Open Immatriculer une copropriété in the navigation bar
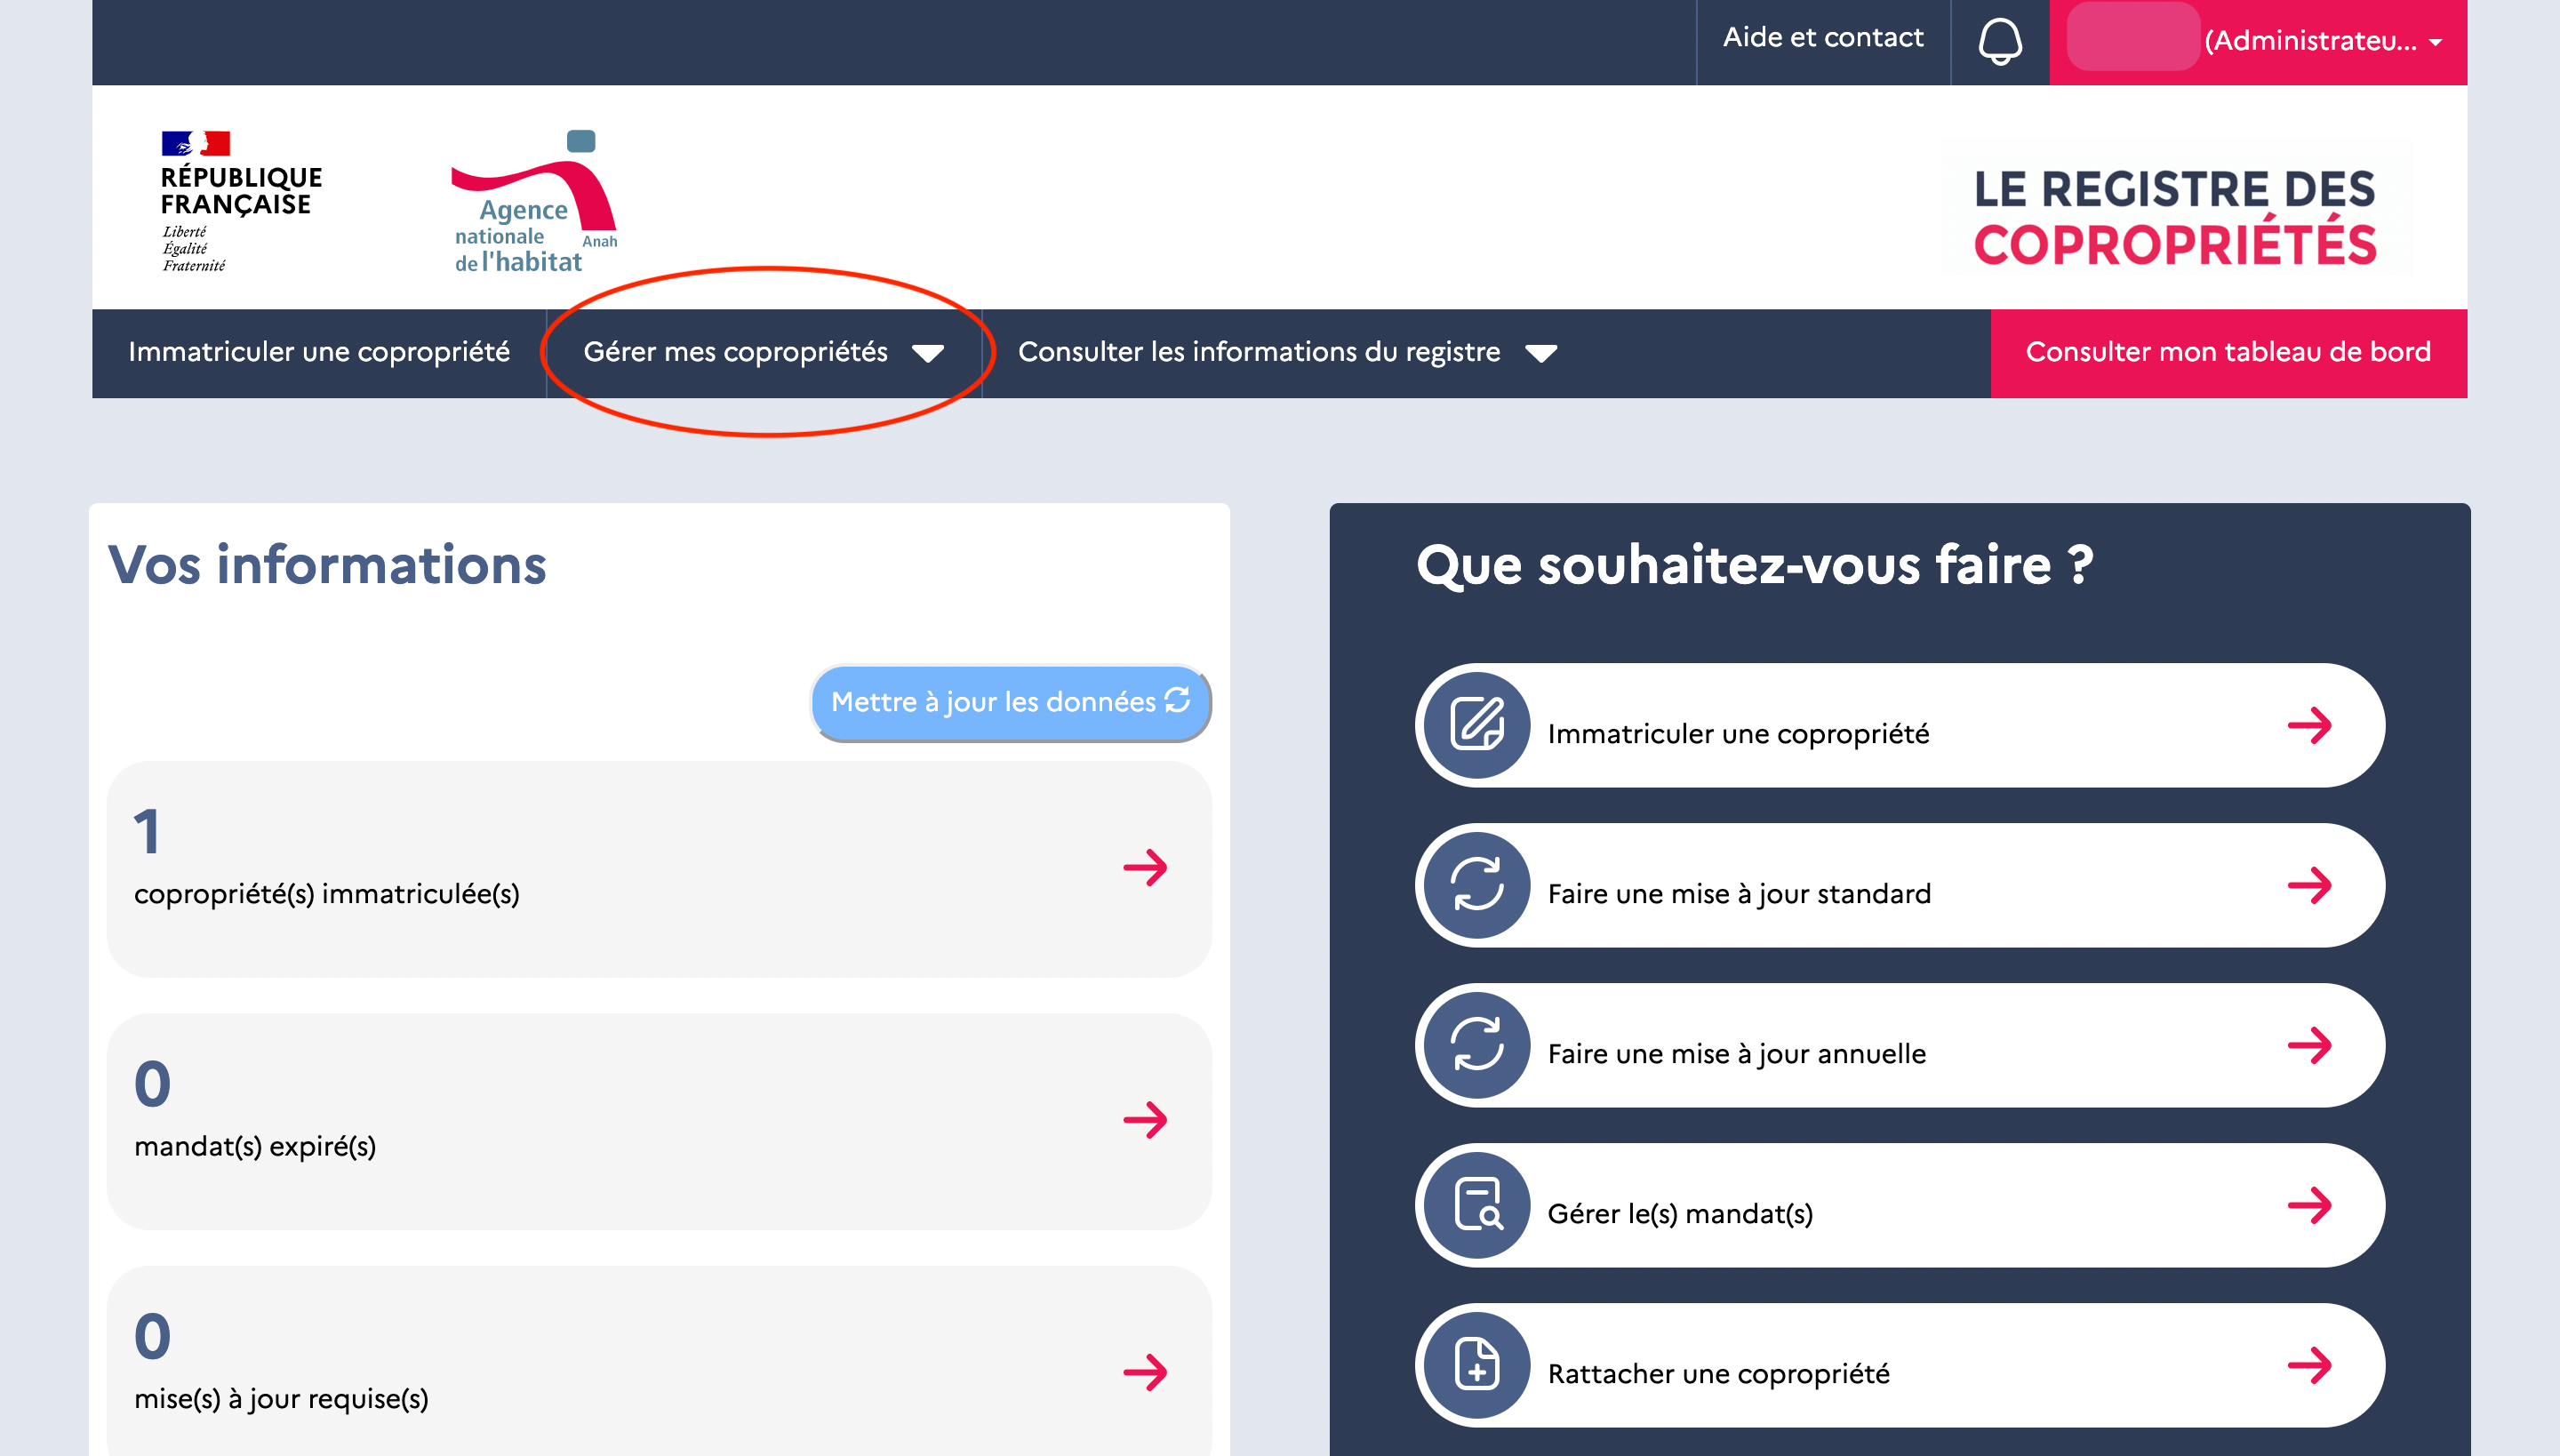Image resolution: width=2560 pixels, height=1456 pixels. [319, 353]
